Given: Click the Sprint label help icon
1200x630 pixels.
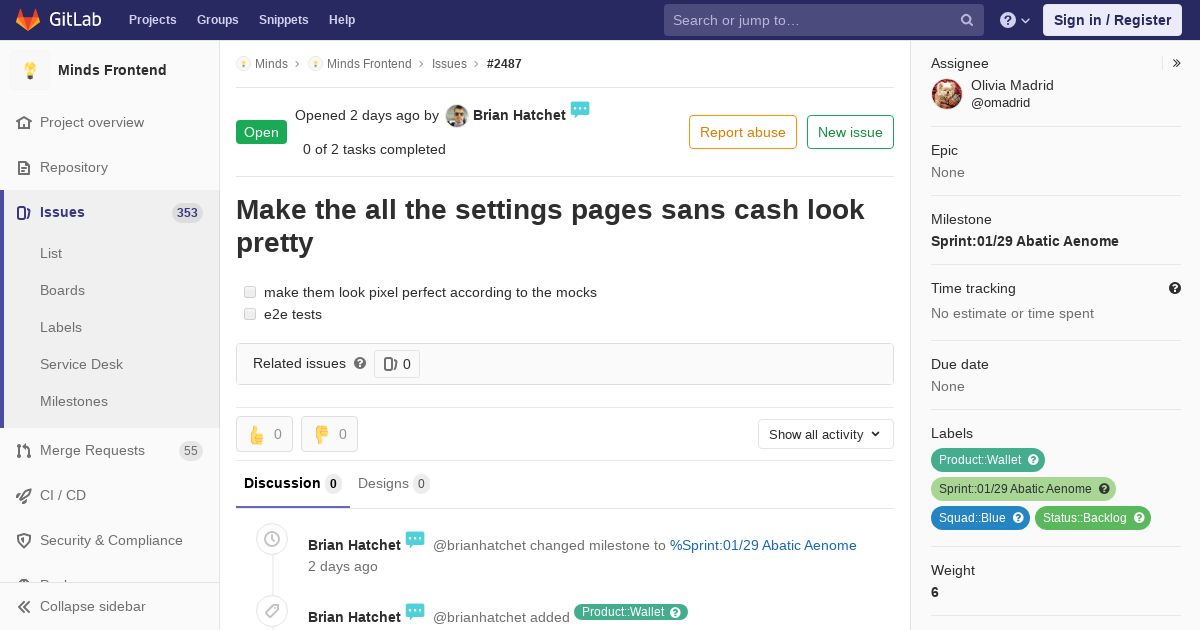Looking at the screenshot, I should (x=1104, y=489).
